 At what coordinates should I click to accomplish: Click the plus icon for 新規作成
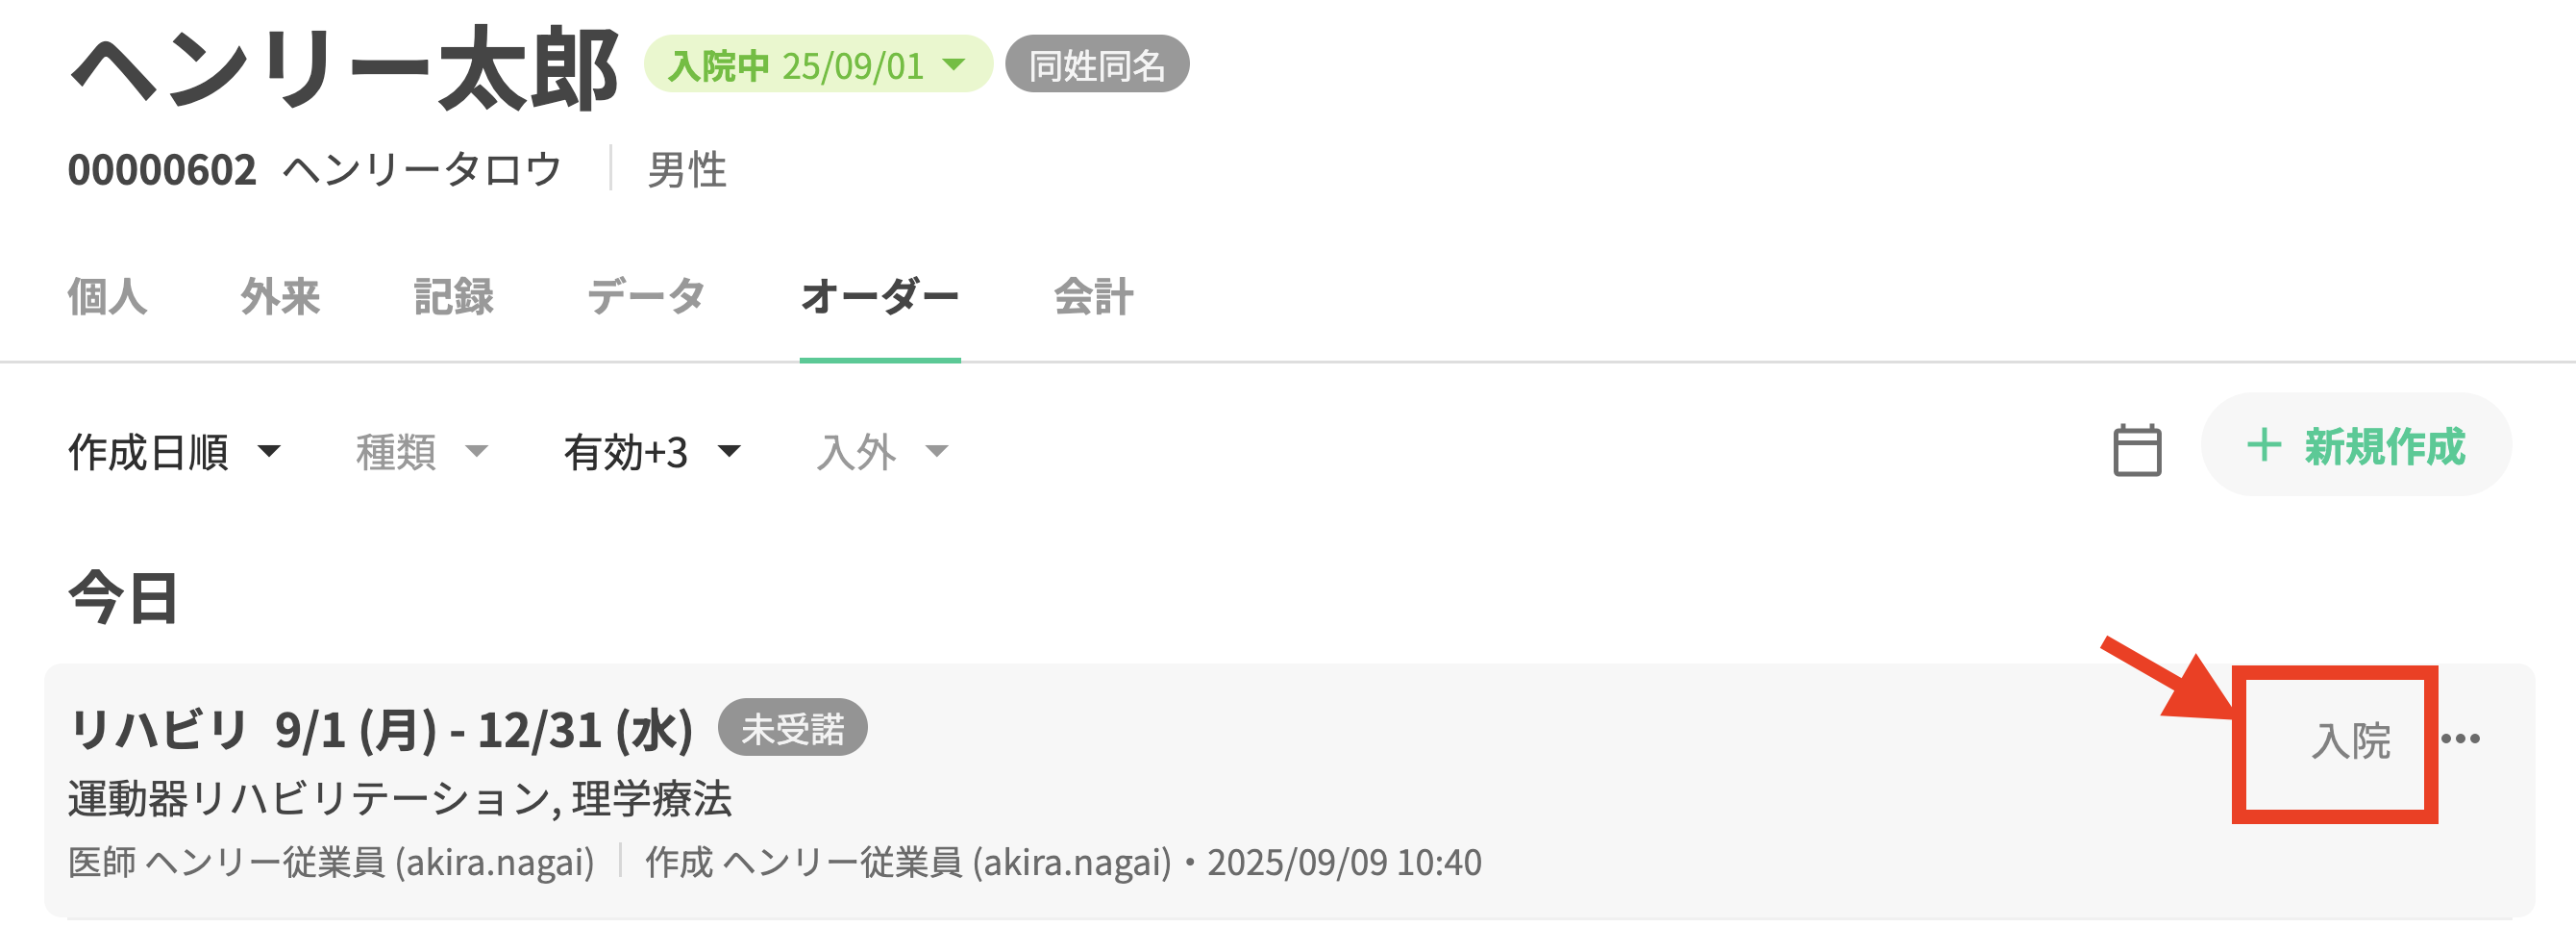2264,446
